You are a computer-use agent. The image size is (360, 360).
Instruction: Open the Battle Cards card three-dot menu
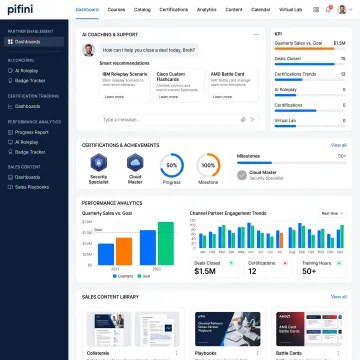tap(338, 353)
